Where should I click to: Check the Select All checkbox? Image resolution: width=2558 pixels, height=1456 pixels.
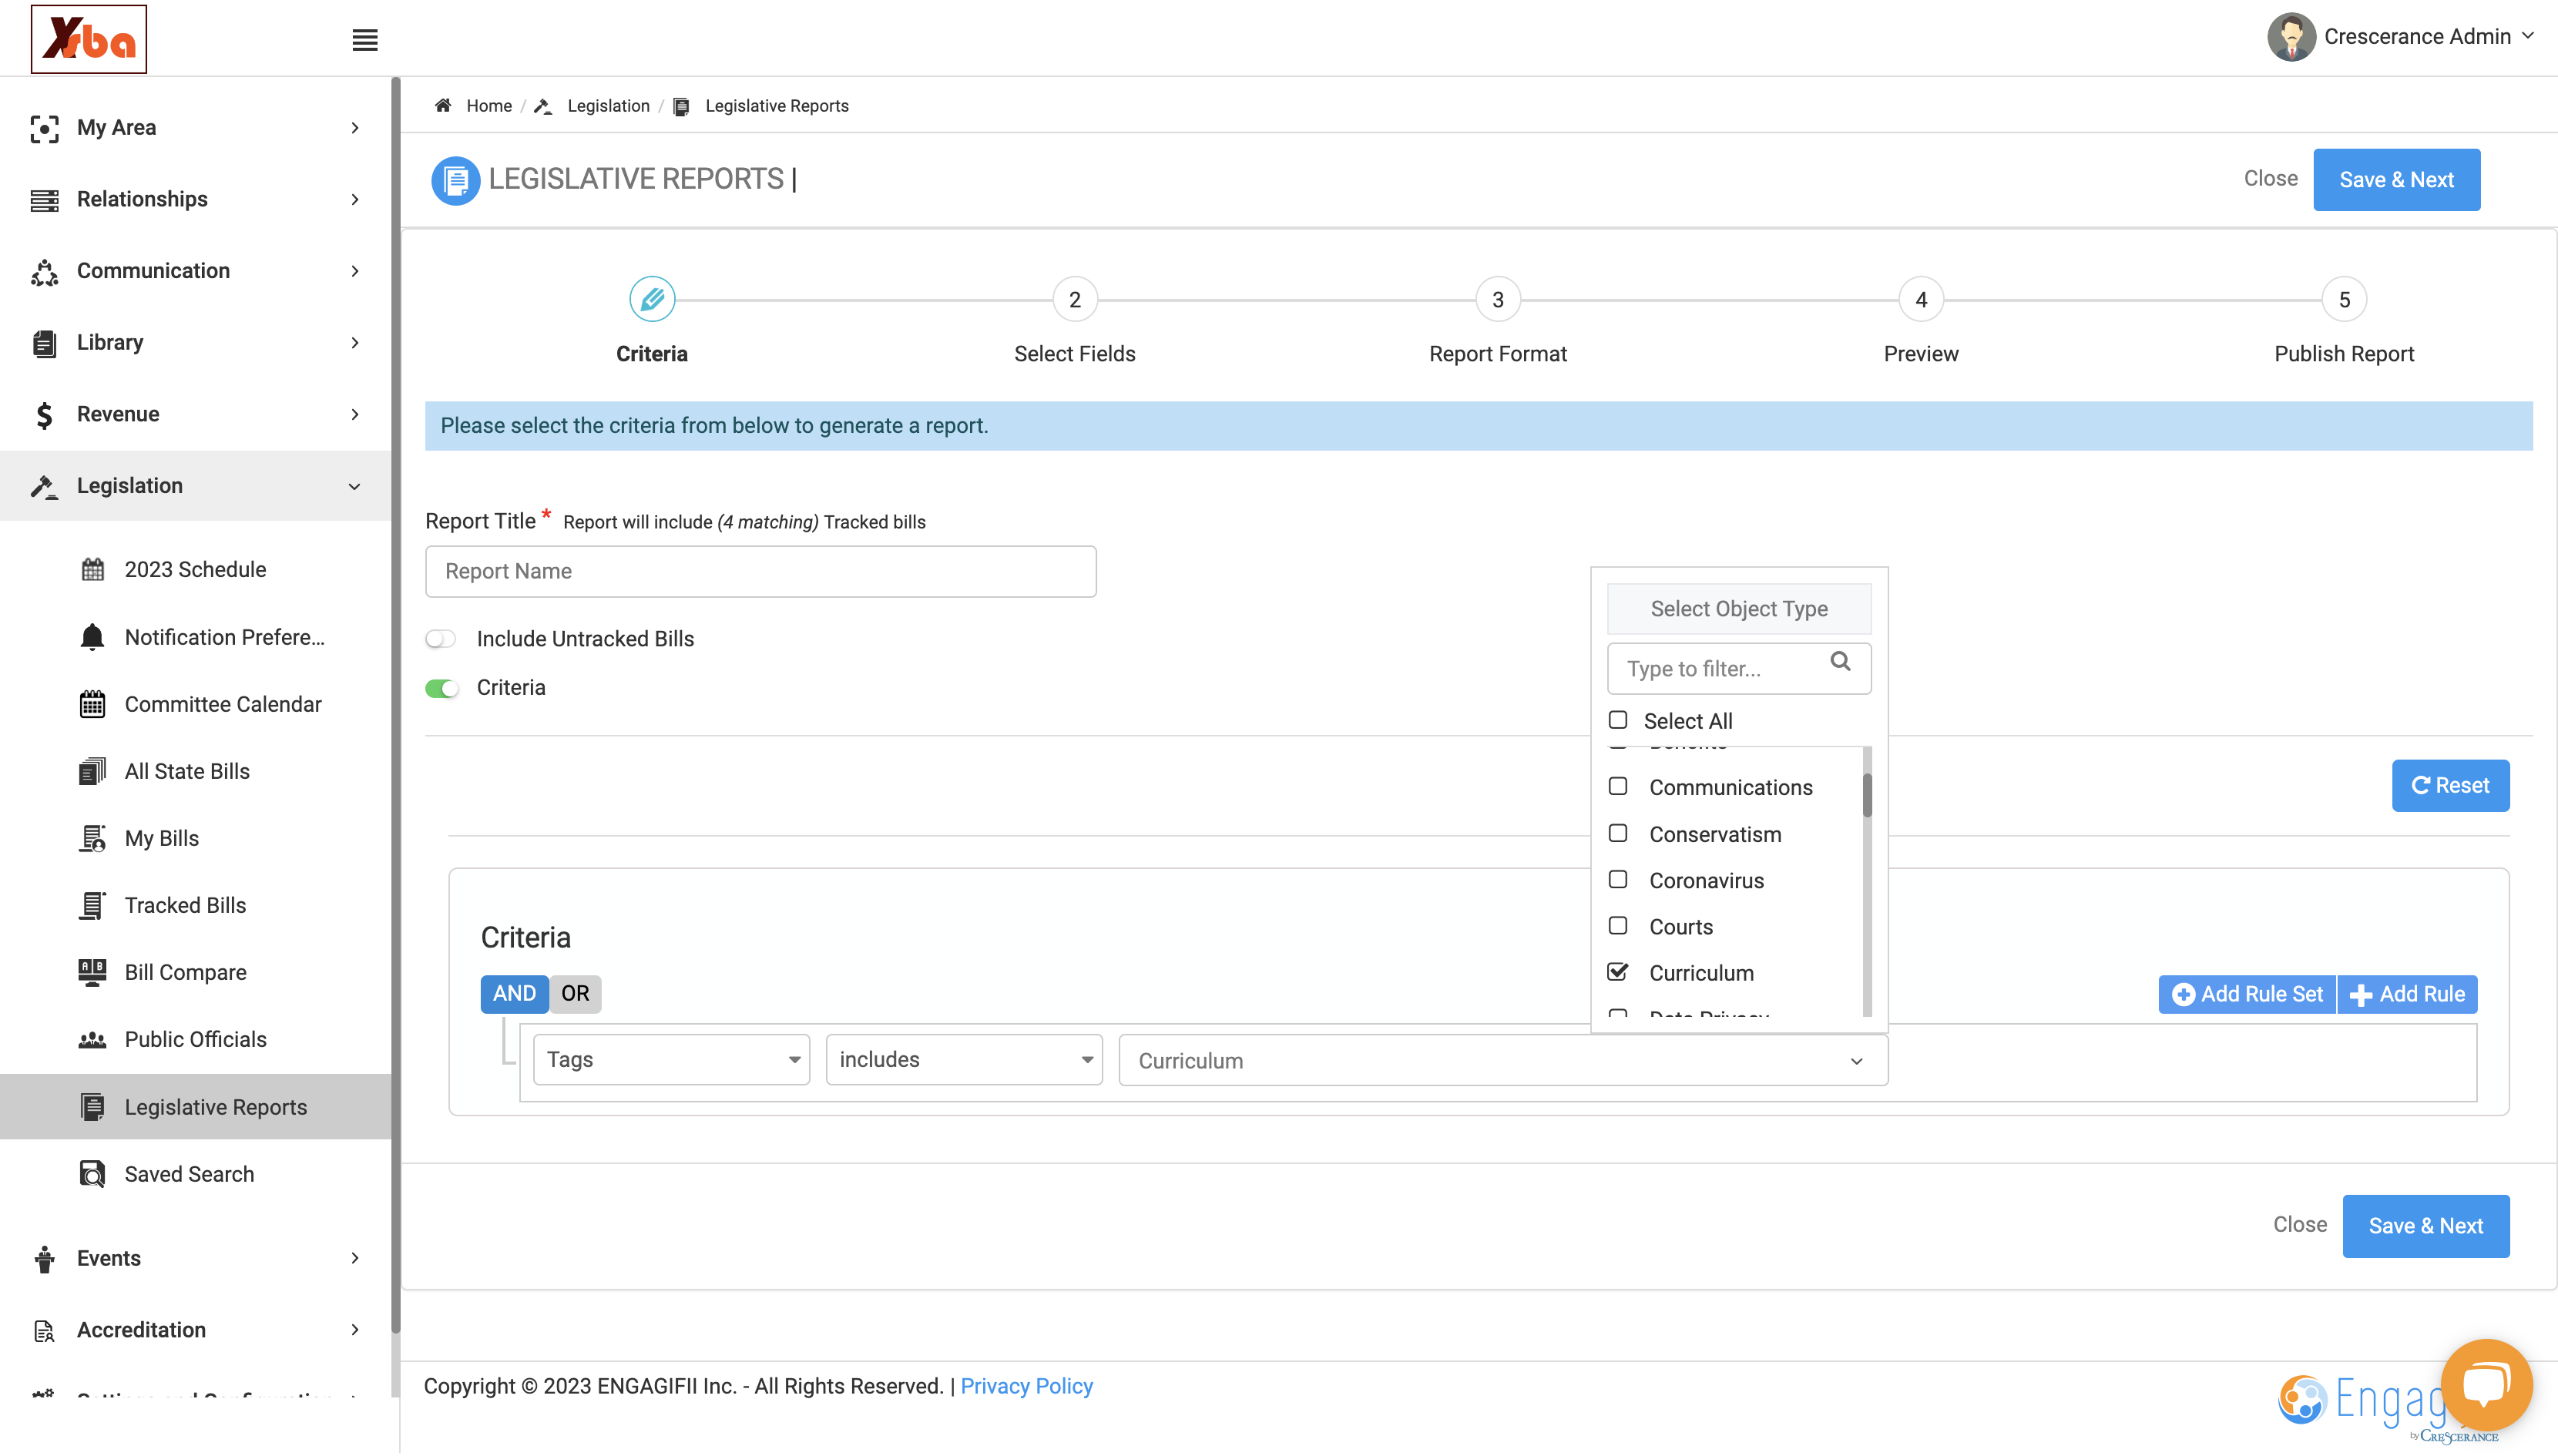(x=1618, y=720)
